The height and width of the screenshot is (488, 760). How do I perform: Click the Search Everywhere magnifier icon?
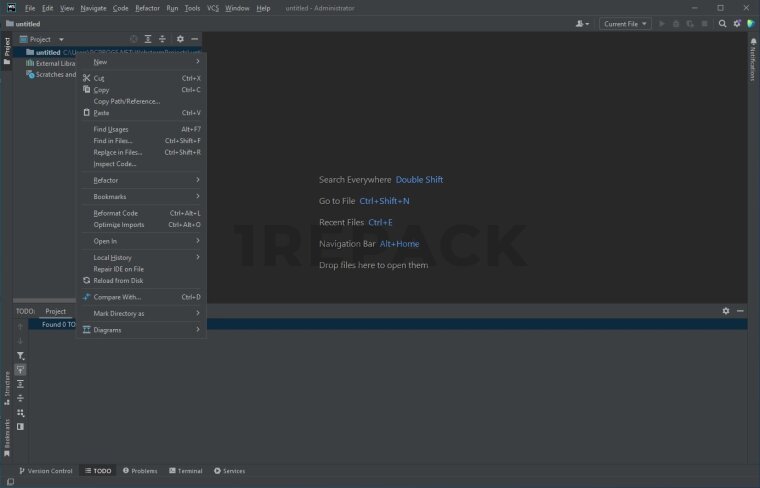(x=723, y=23)
